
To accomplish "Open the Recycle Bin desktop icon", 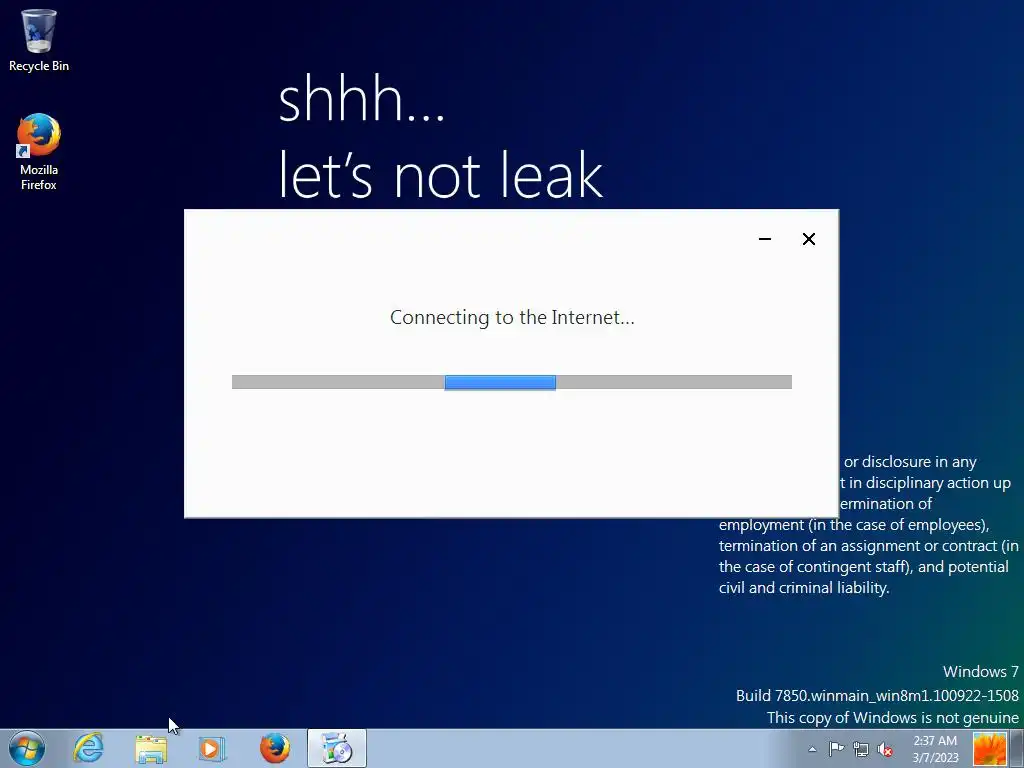I will pyautogui.click(x=39, y=39).
